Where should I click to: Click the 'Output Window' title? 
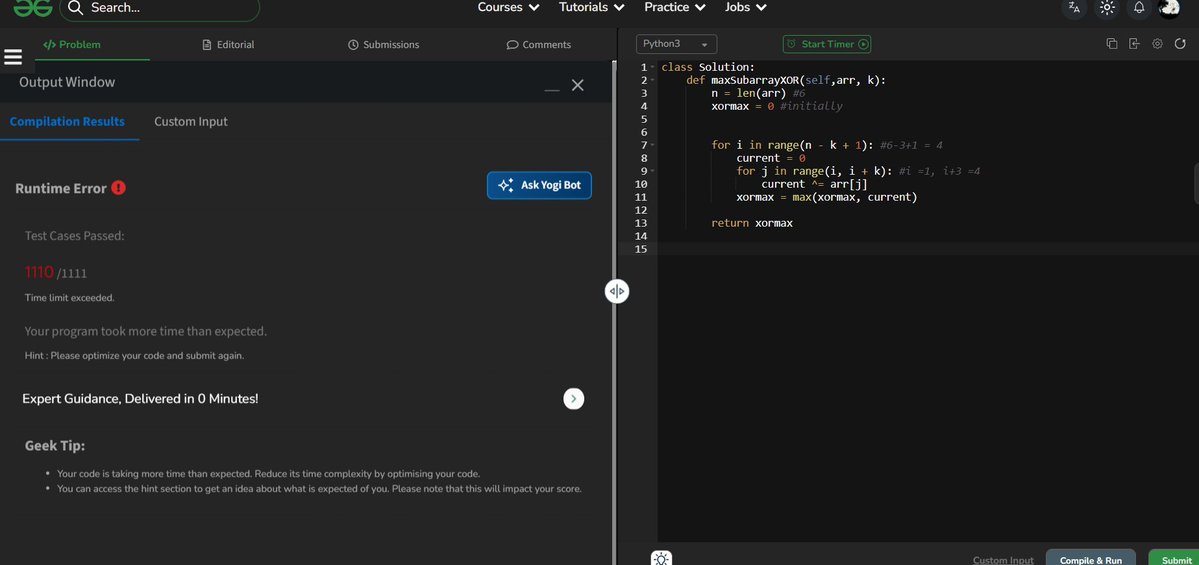pos(67,83)
